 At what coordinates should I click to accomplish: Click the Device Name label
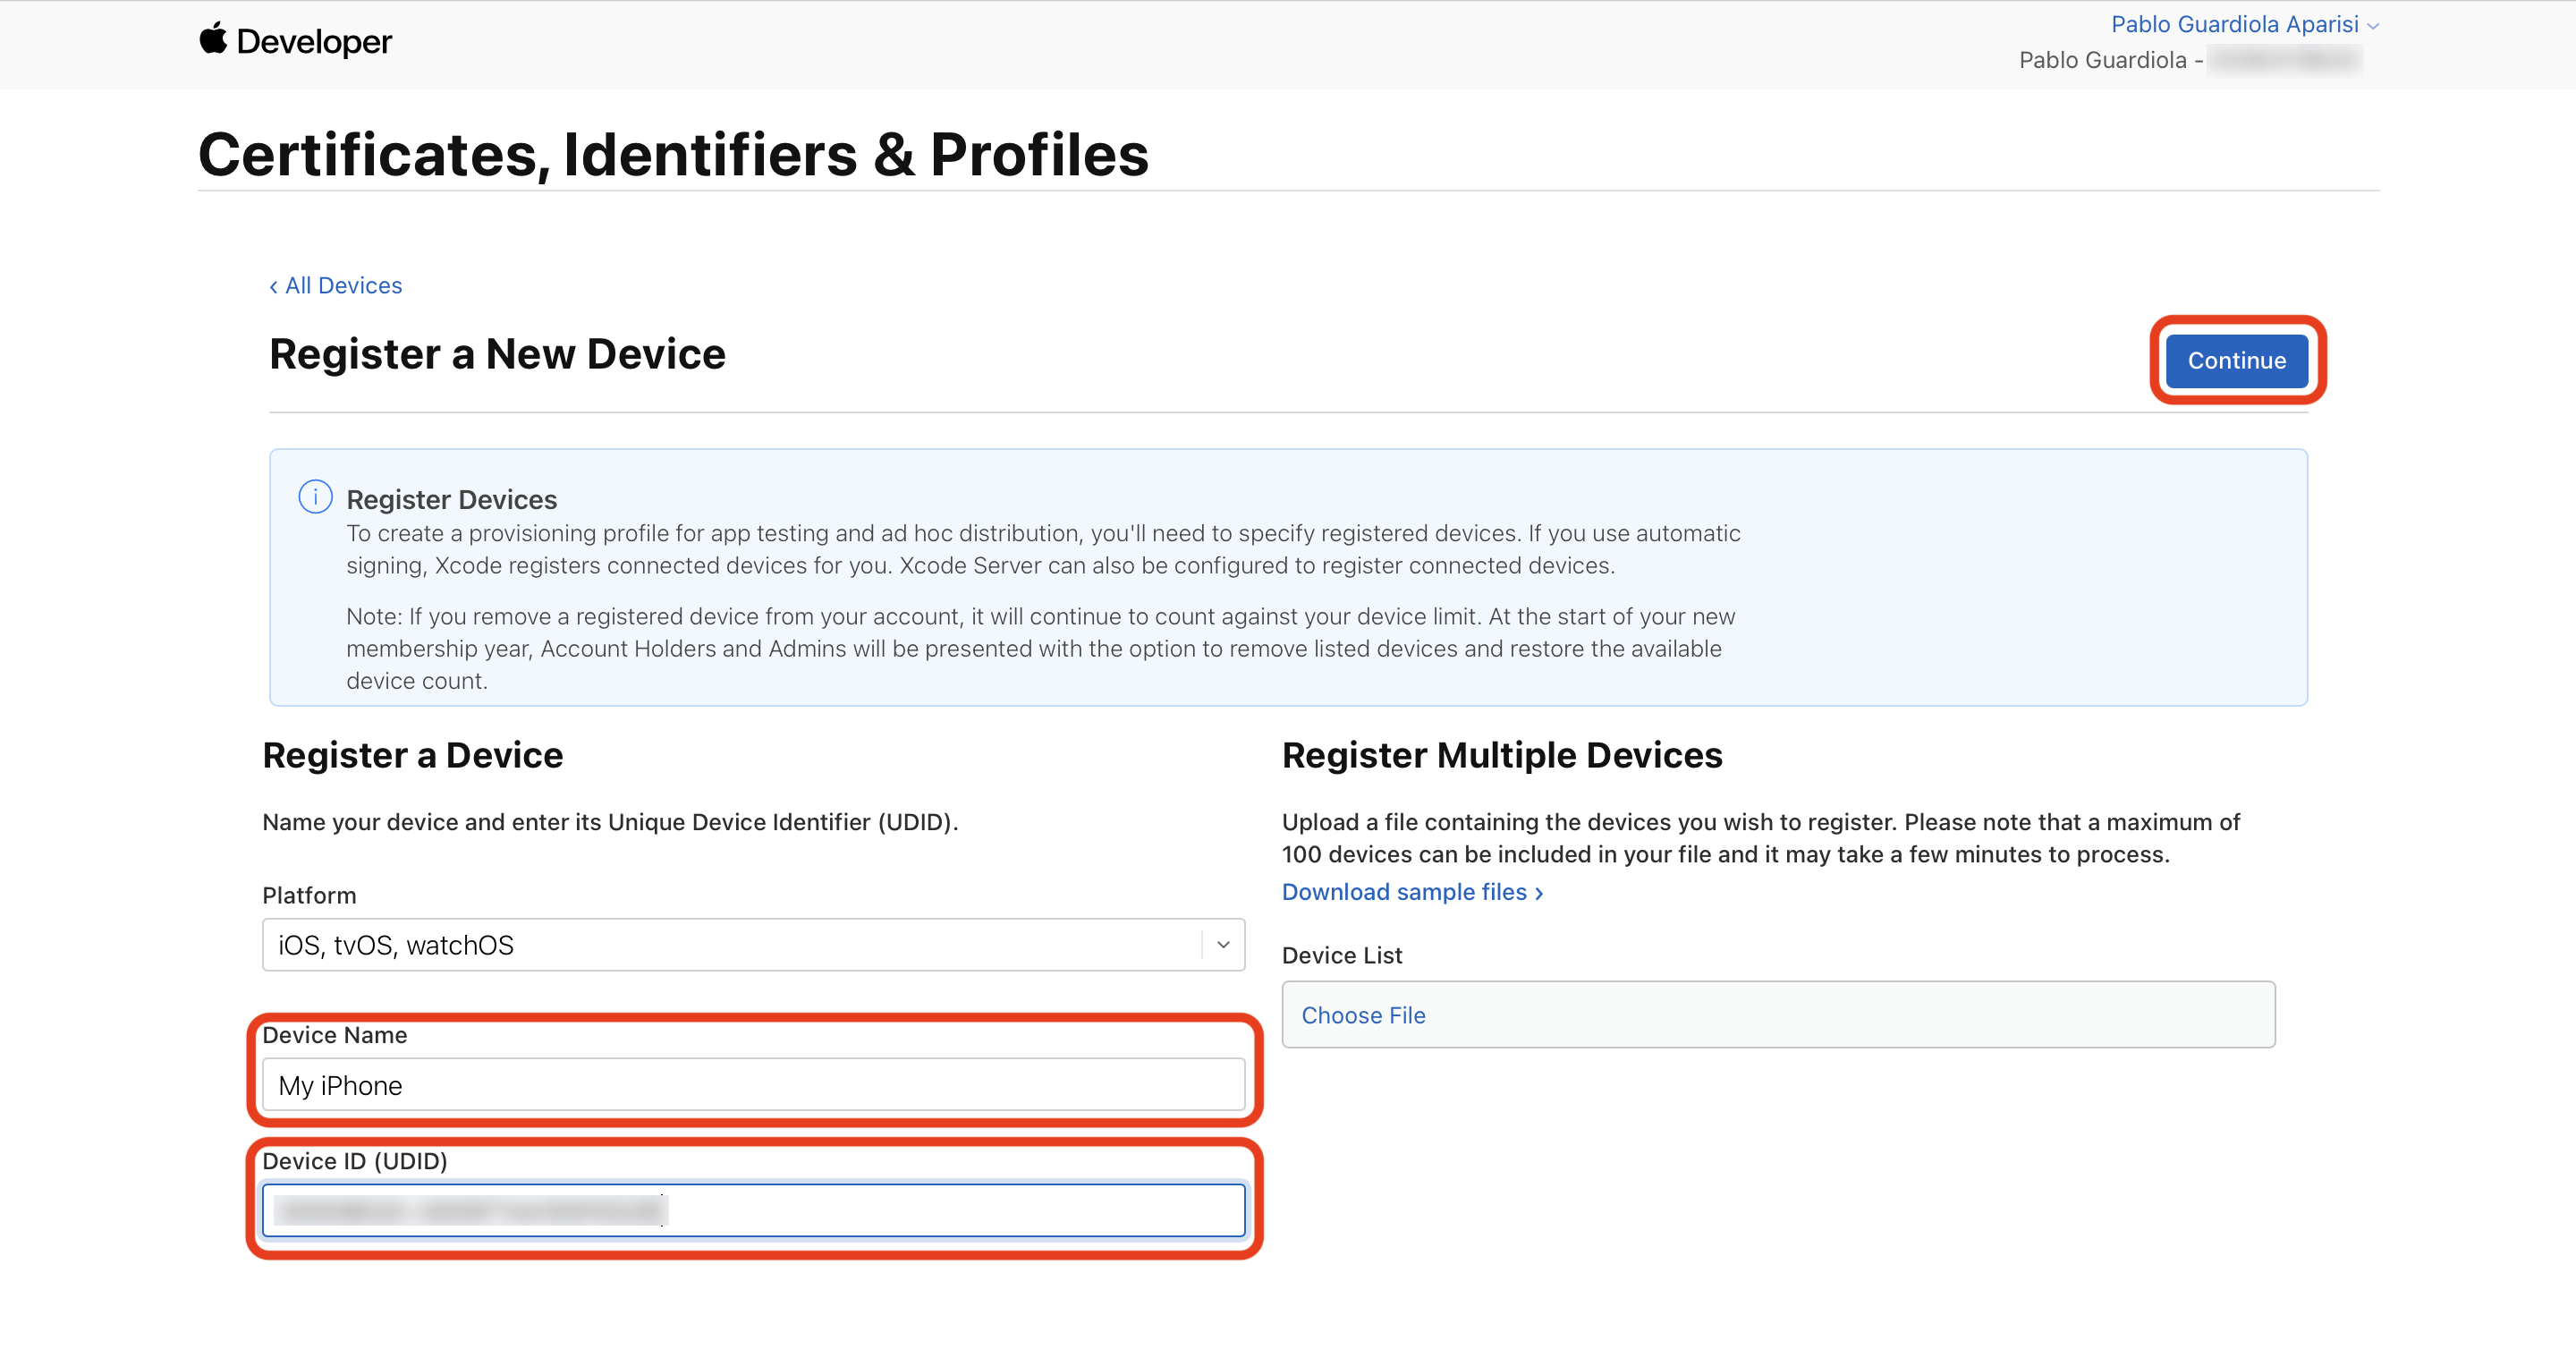(x=334, y=1035)
